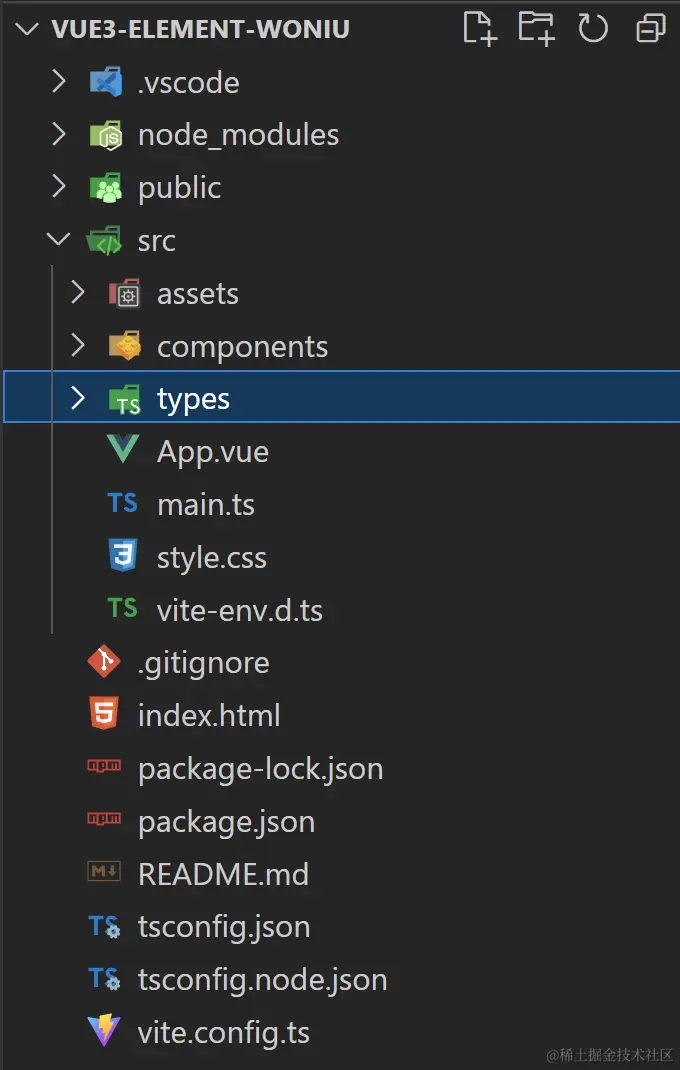Expand the .vscode folder chevron
Image resolution: width=680 pixels, height=1070 pixels.
click(59, 82)
